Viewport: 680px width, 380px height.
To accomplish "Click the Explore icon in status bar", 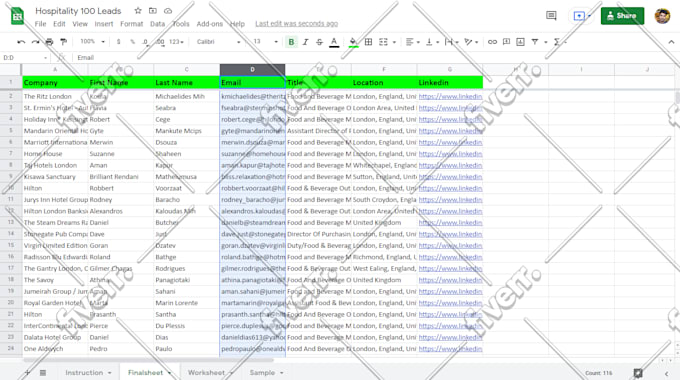I will [638, 373].
